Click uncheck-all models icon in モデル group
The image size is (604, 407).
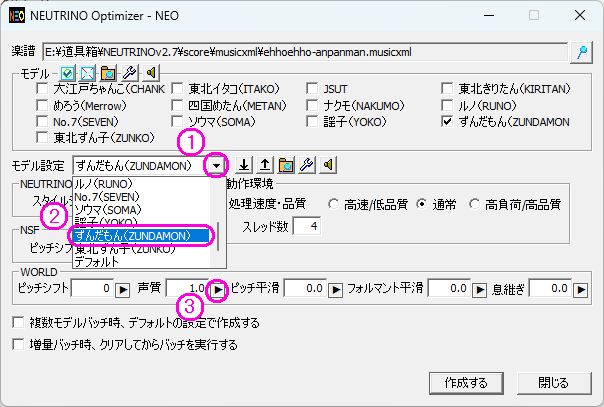88,73
